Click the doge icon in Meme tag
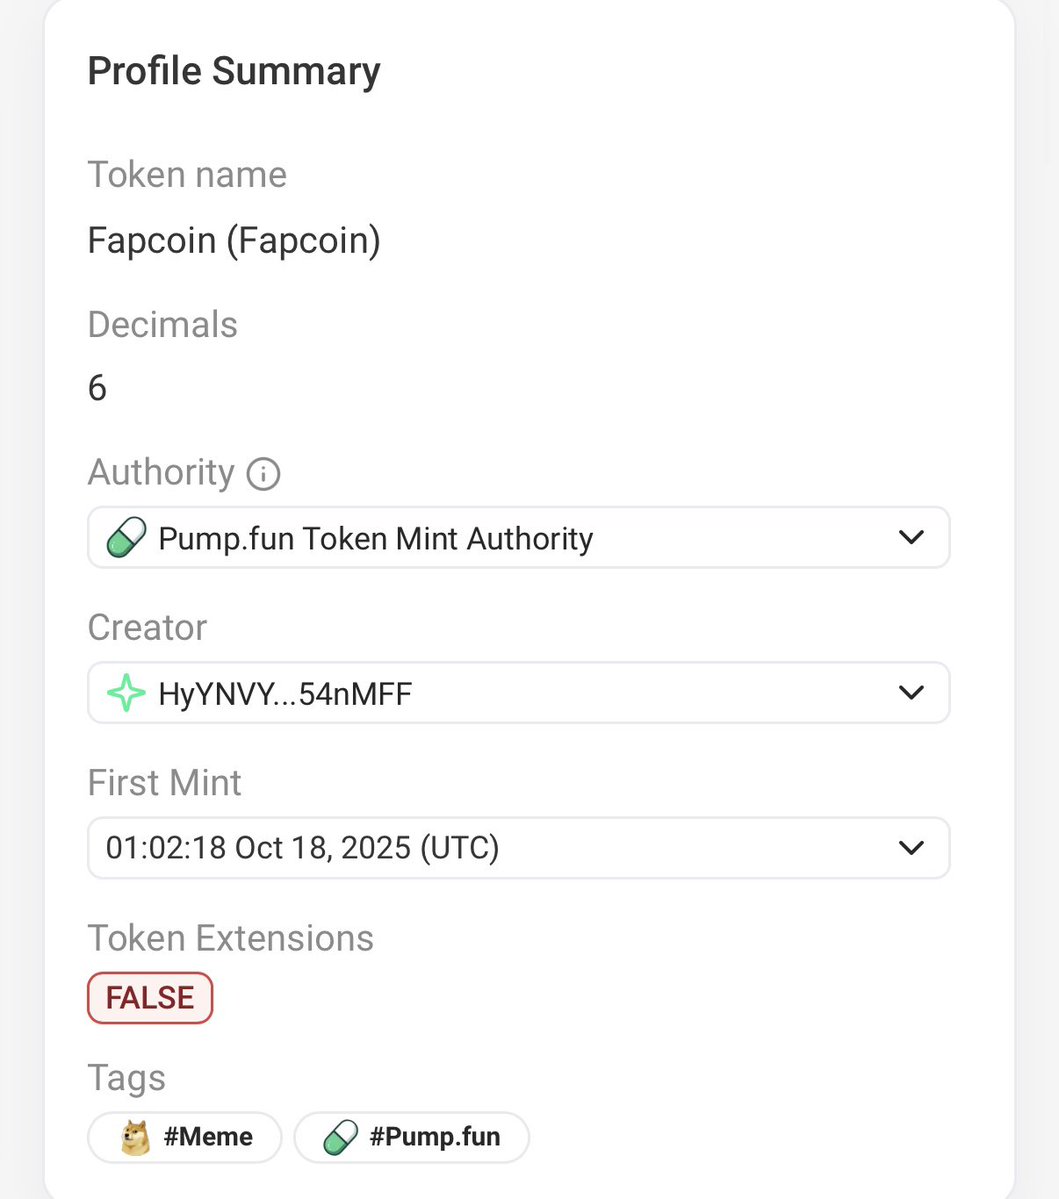The image size is (1059, 1199). [135, 1137]
